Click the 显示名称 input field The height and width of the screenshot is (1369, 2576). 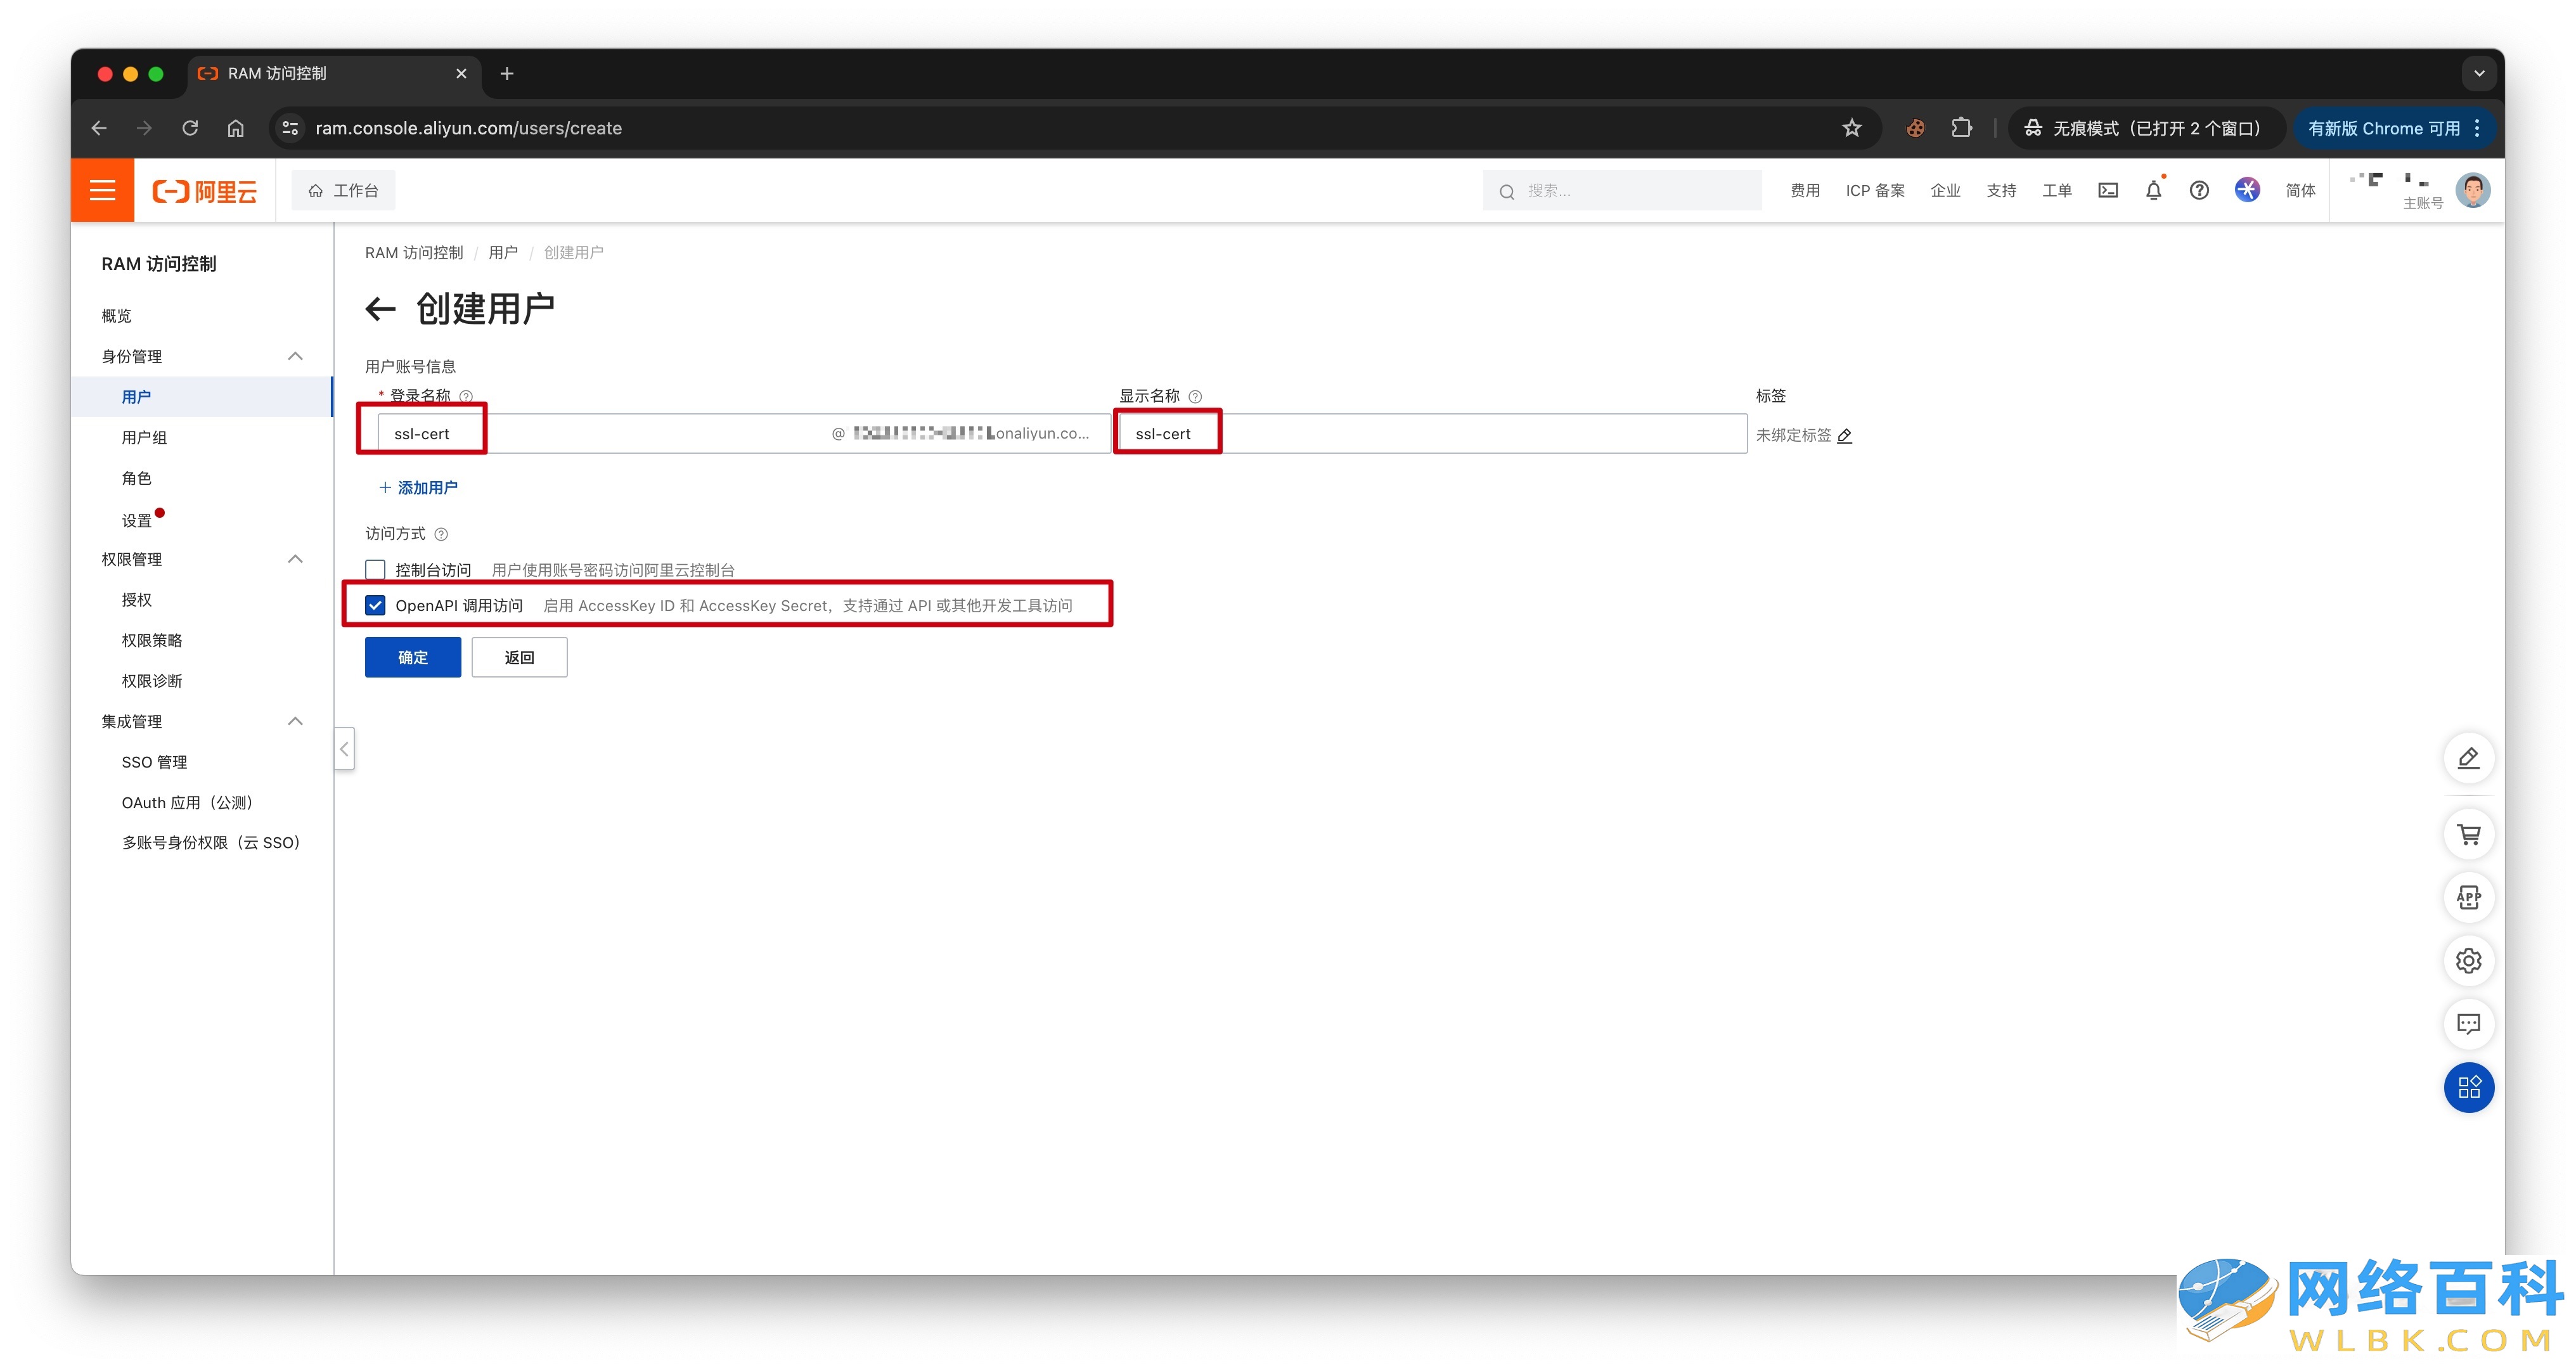pyautogui.click(x=1430, y=433)
